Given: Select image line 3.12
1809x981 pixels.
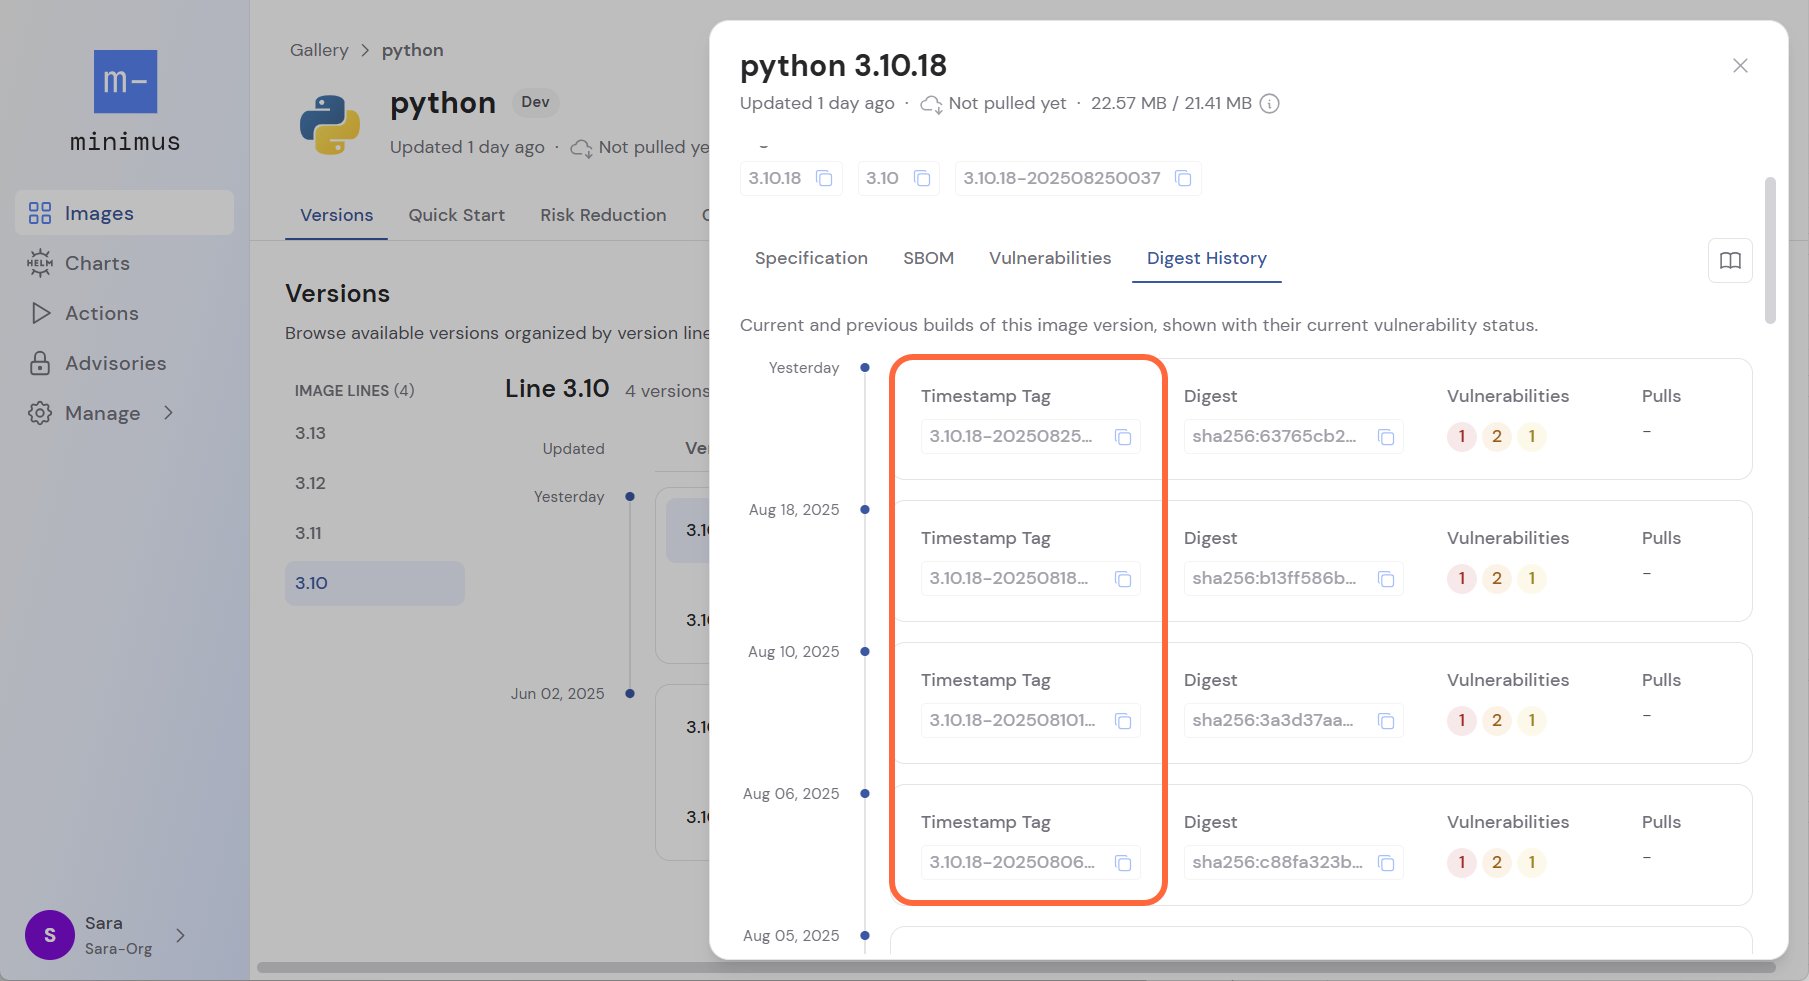Looking at the screenshot, I should tap(375, 483).
